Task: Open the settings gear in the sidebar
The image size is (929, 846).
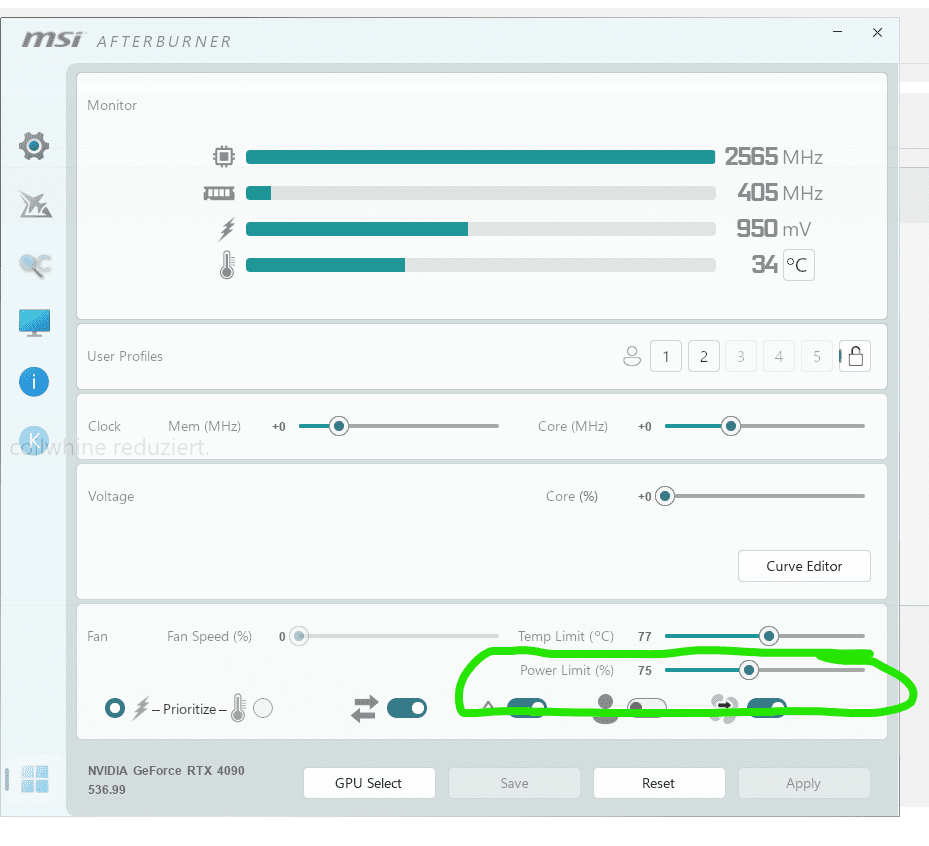Action: coord(34,146)
